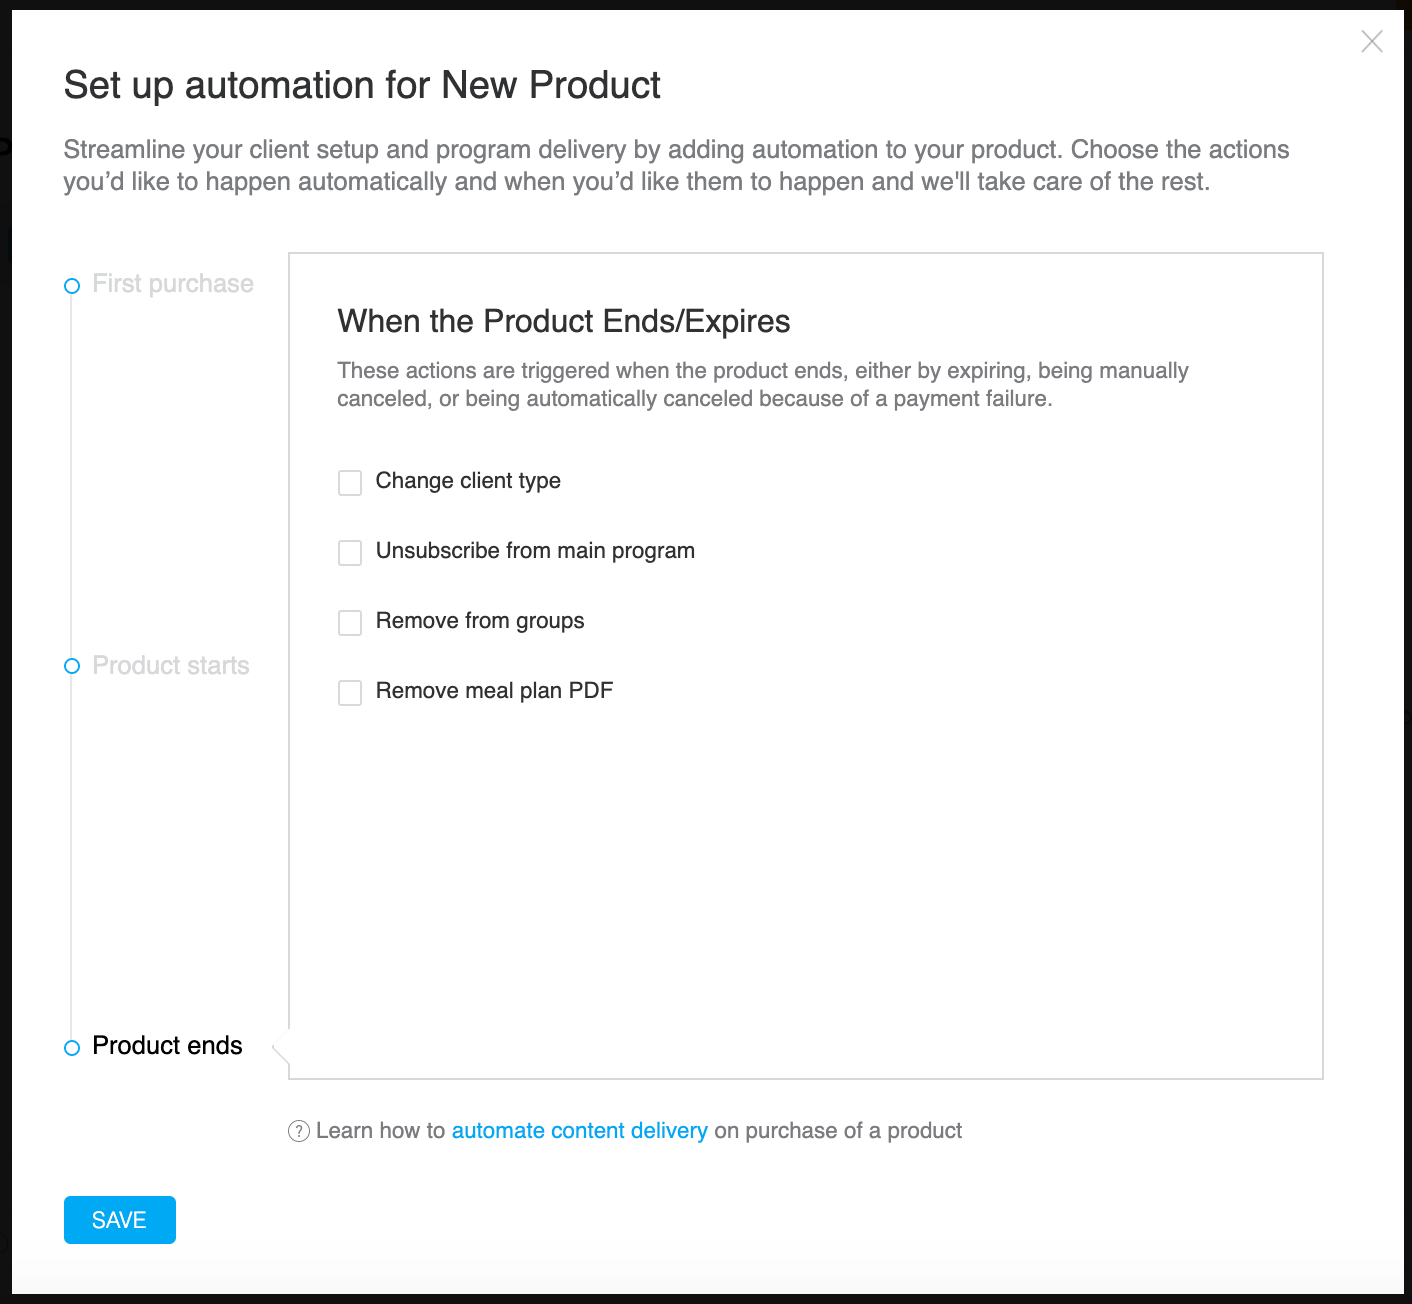Switch to the First purchase step
The height and width of the screenshot is (1304, 1412).
point(173,284)
